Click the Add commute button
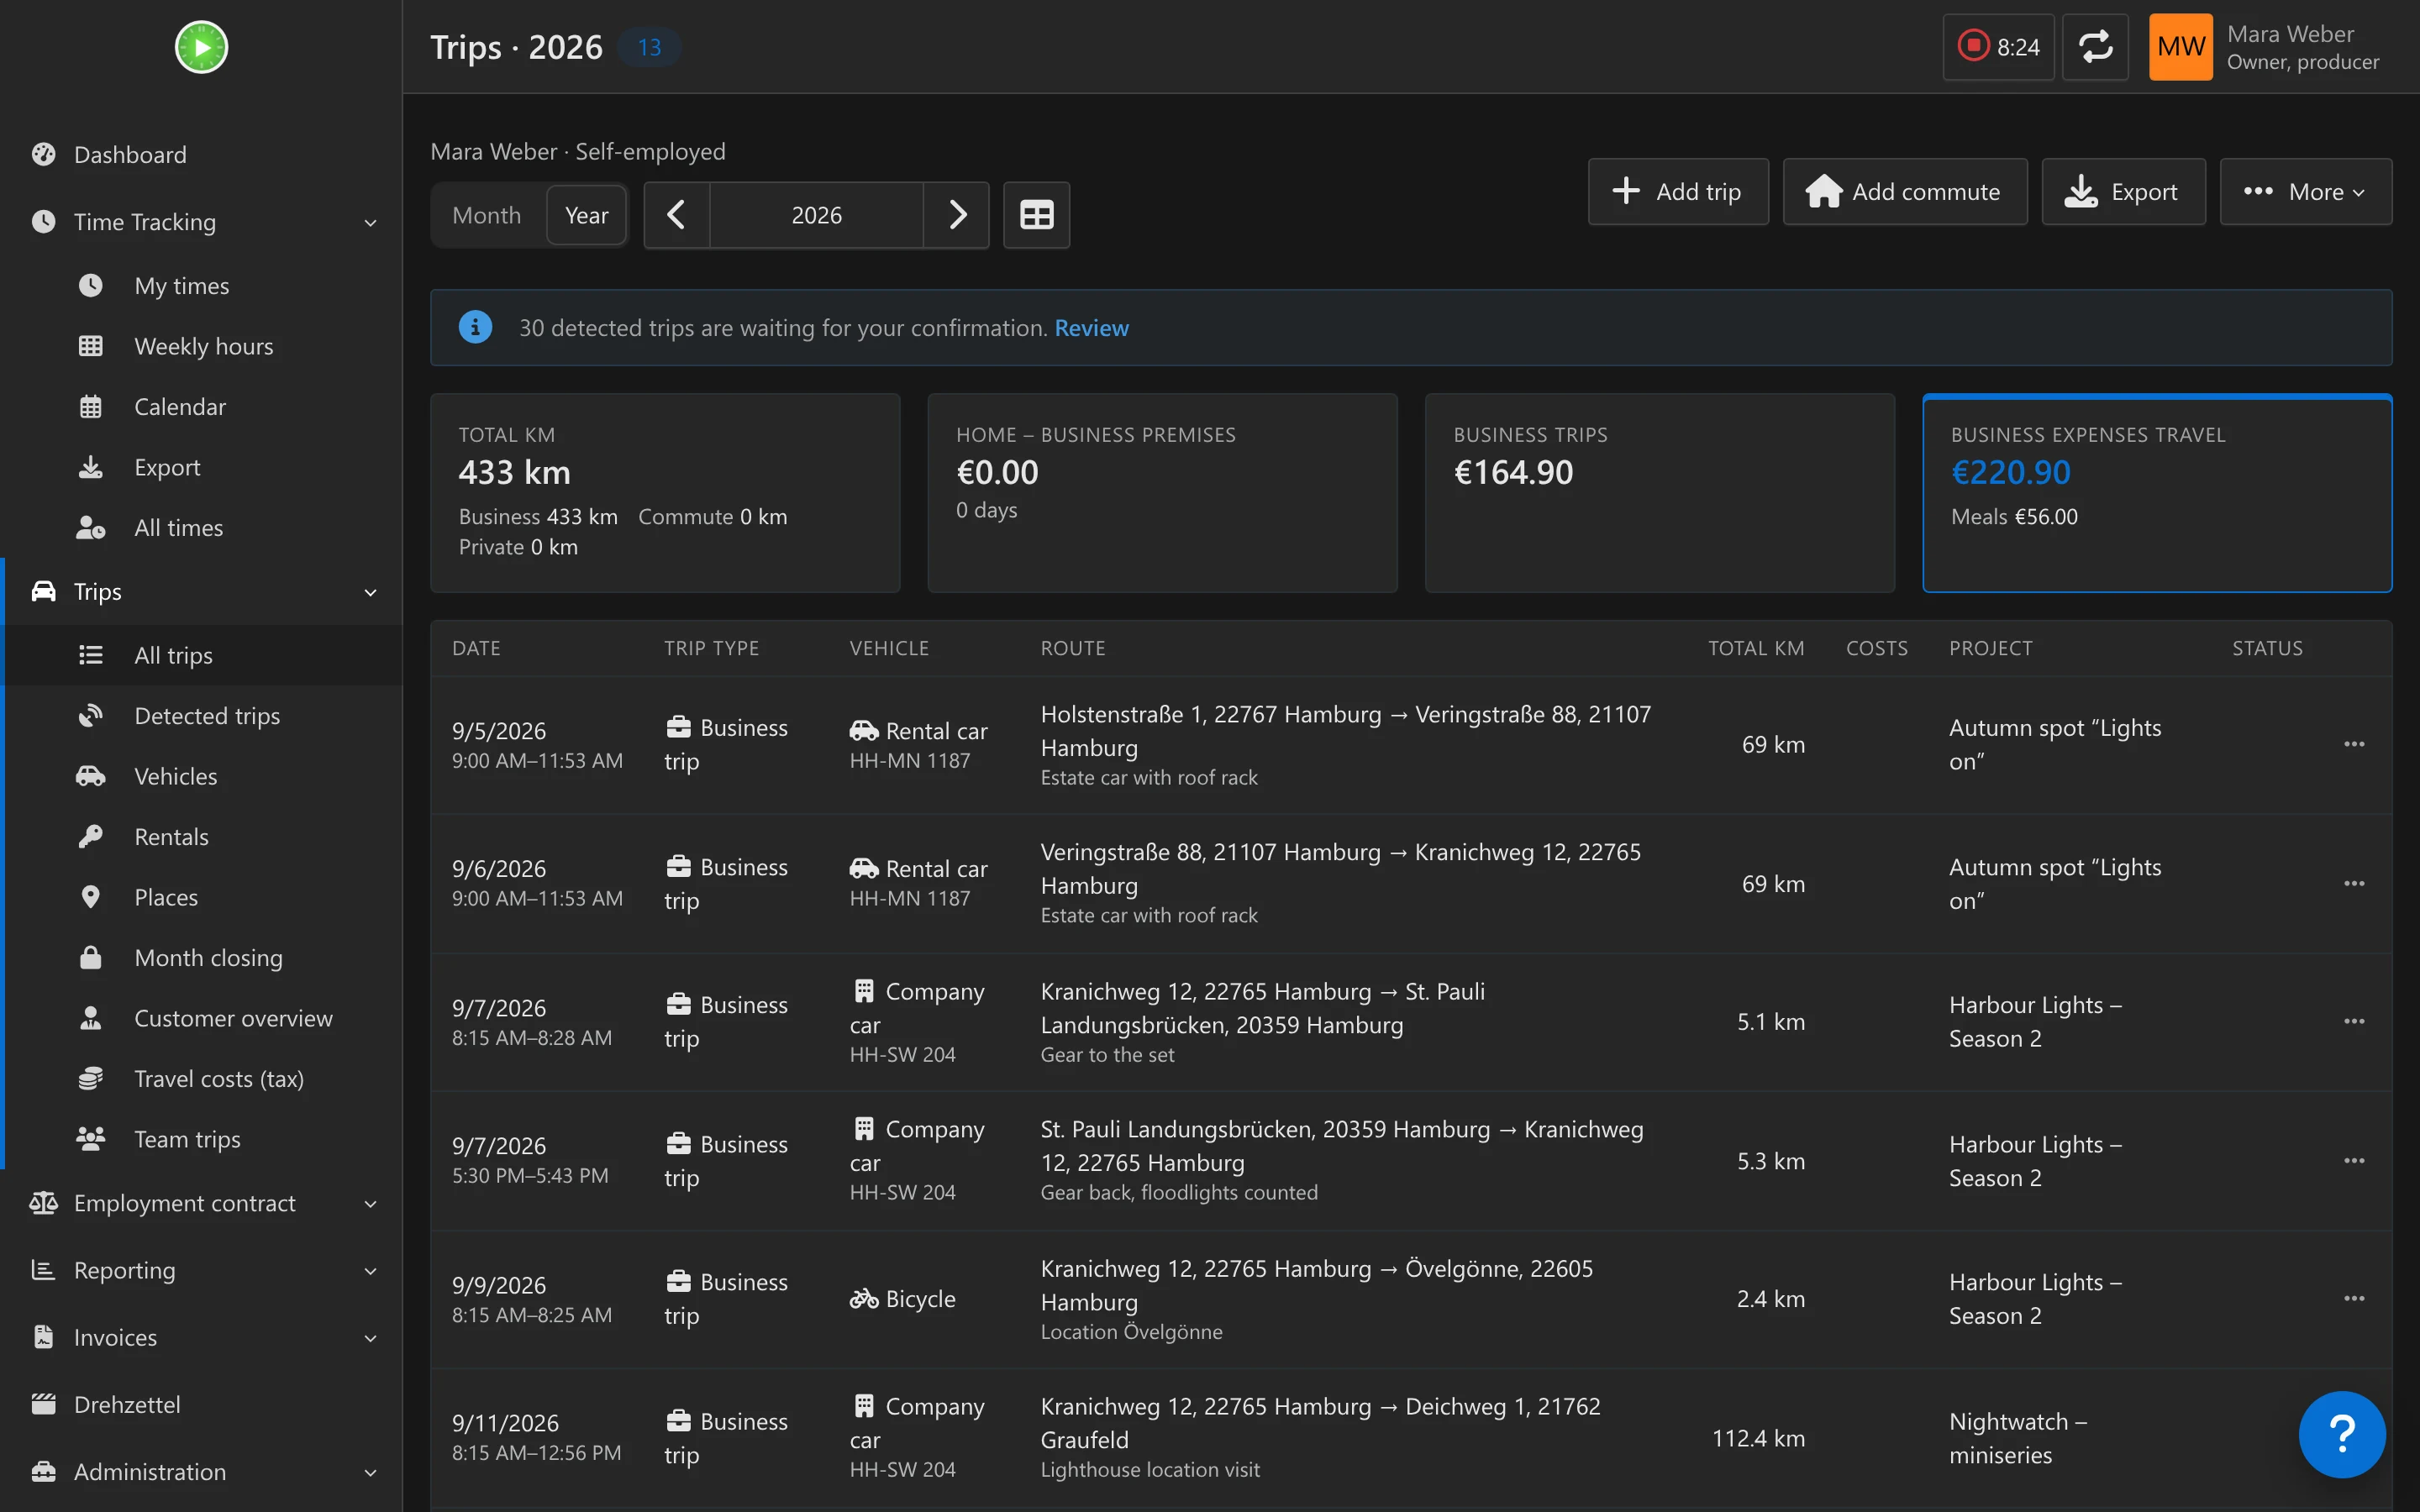 (x=1905, y=192)
